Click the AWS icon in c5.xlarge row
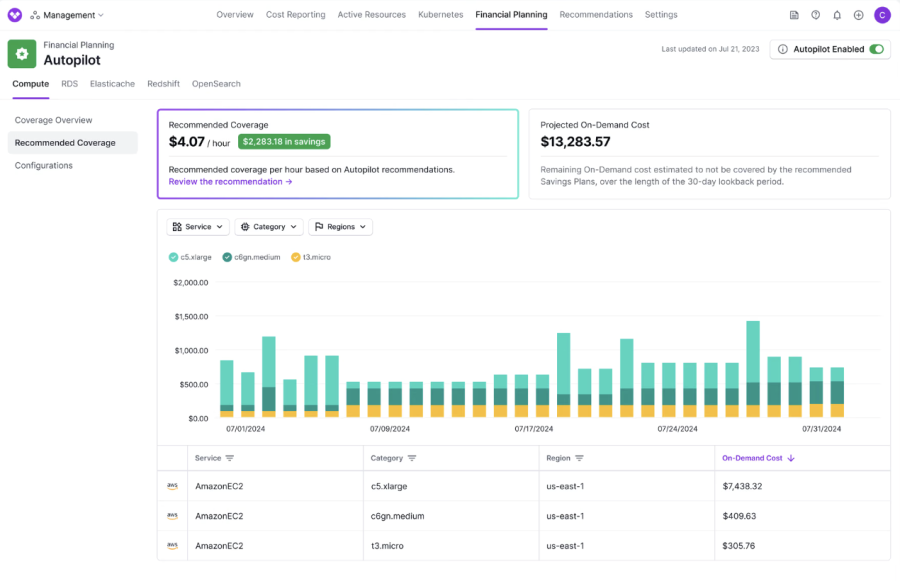 (x=172, y=486)
